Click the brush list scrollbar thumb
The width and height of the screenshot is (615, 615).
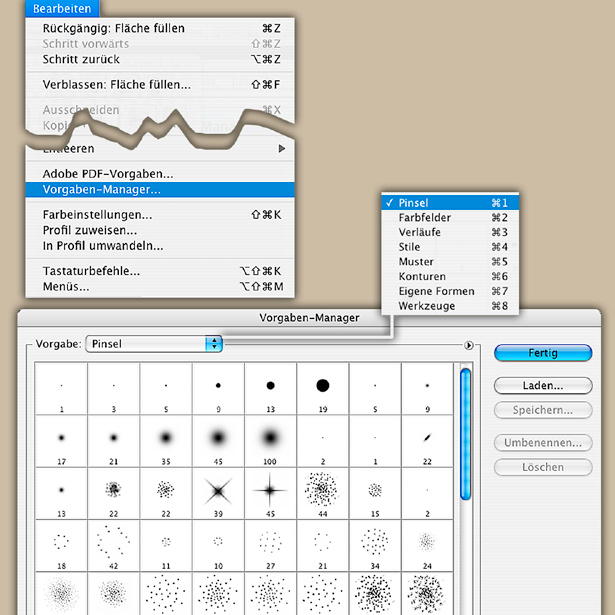pyautogui.click(x=465, y=434)
